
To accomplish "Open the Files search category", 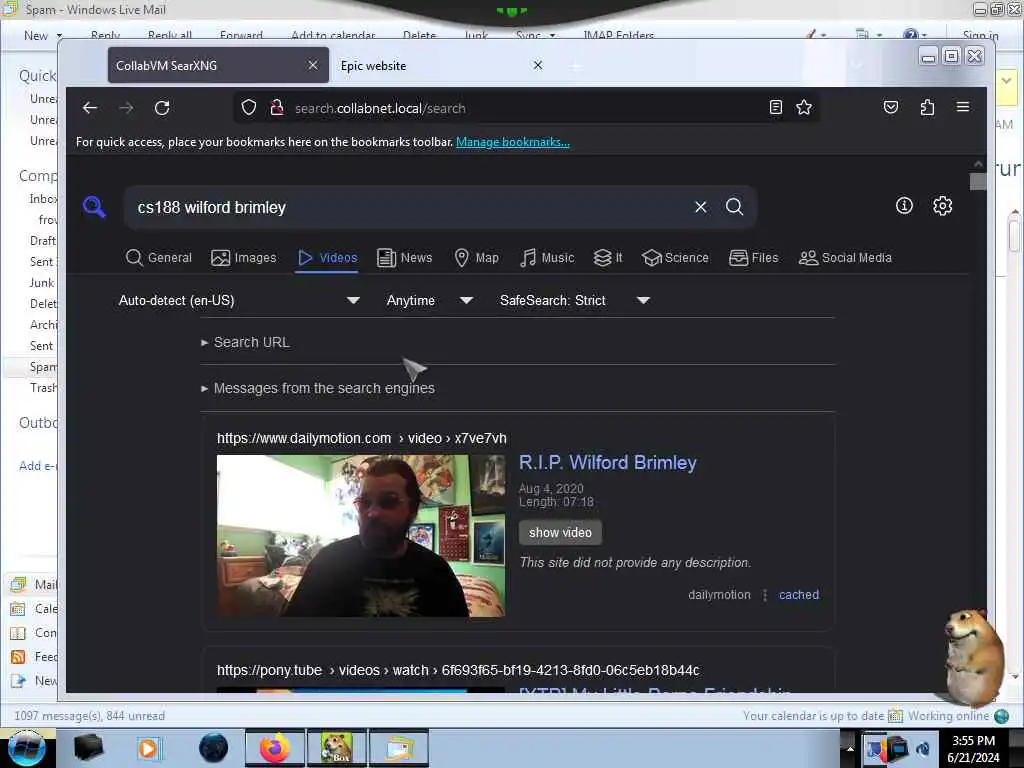I will tap(754, 258).
